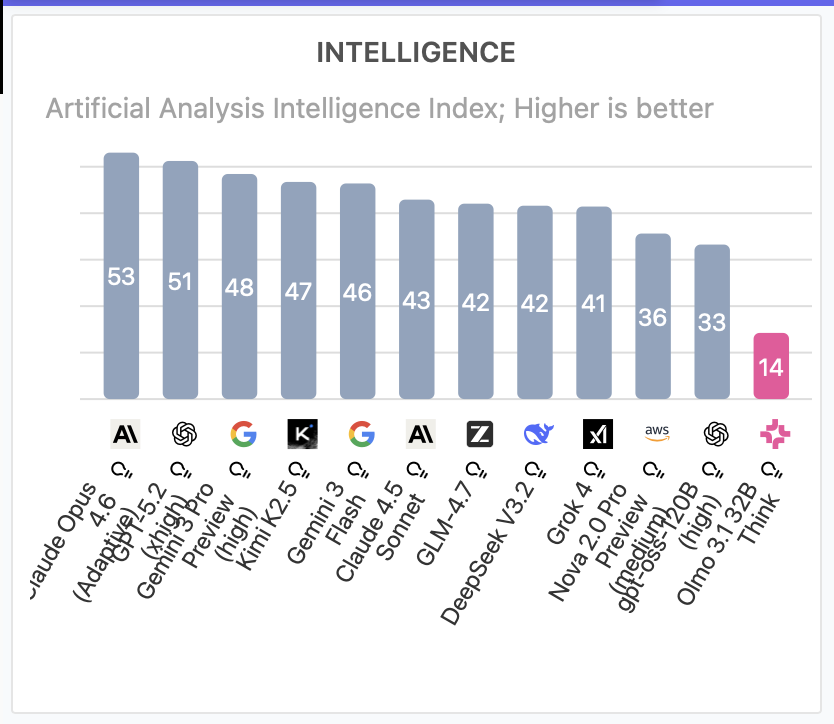Select the bar with score 36

pyautogui.click(x=653, y=316)
